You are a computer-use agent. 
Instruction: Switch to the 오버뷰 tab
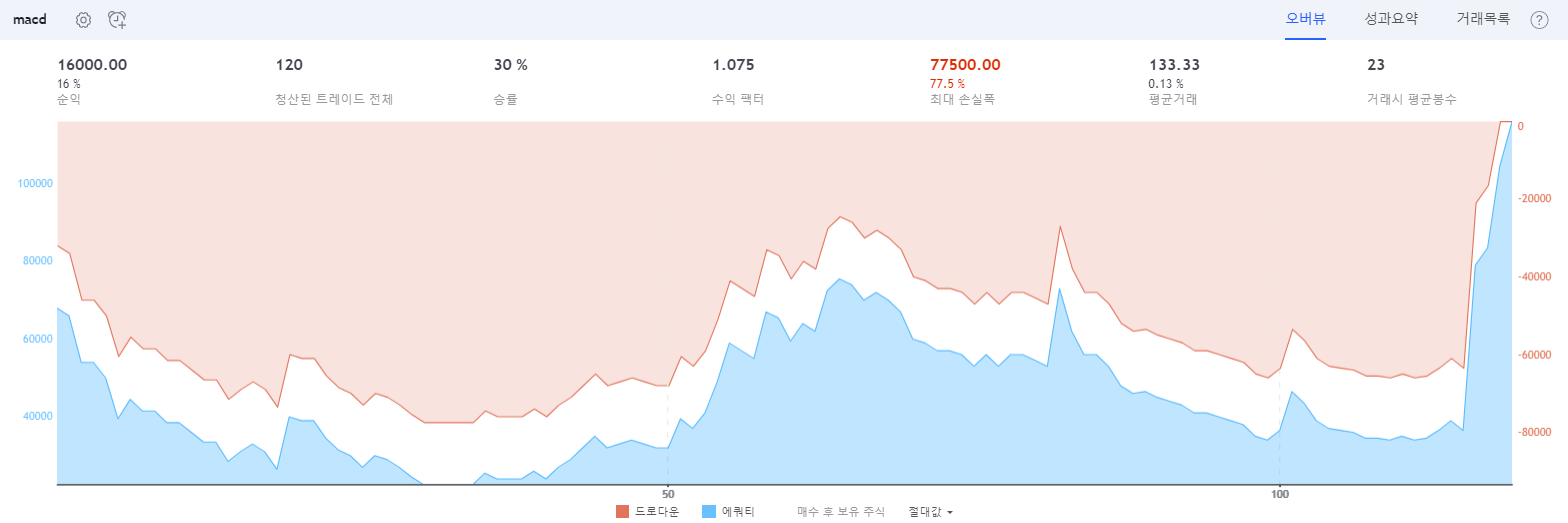[x=1305, y=18]
